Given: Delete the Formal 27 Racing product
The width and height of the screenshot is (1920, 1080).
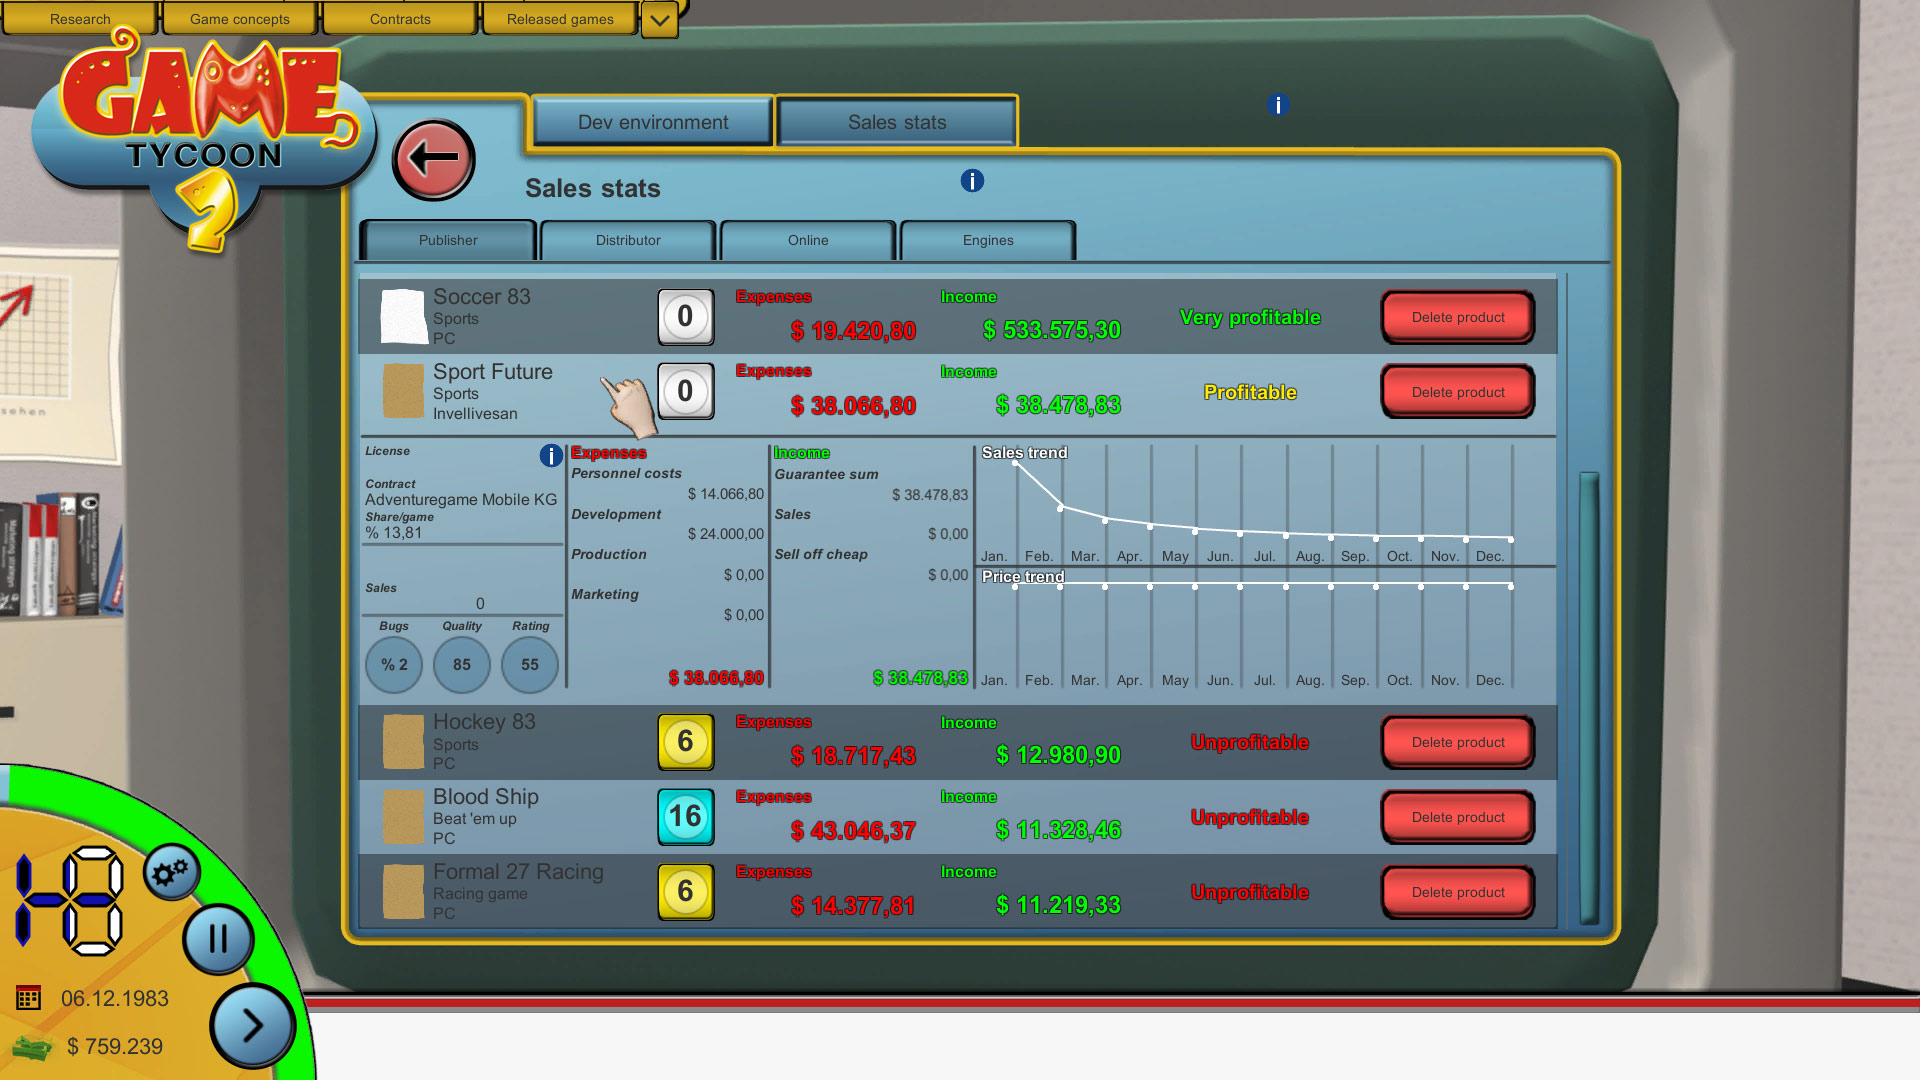Looking at the screenshot, I should 1457,892.
